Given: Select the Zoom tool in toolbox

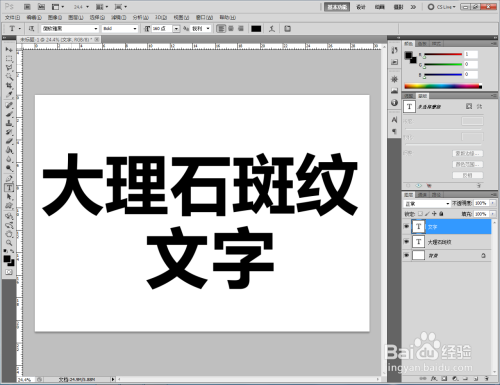Looking at the screenshot, I should coord(9,243).
